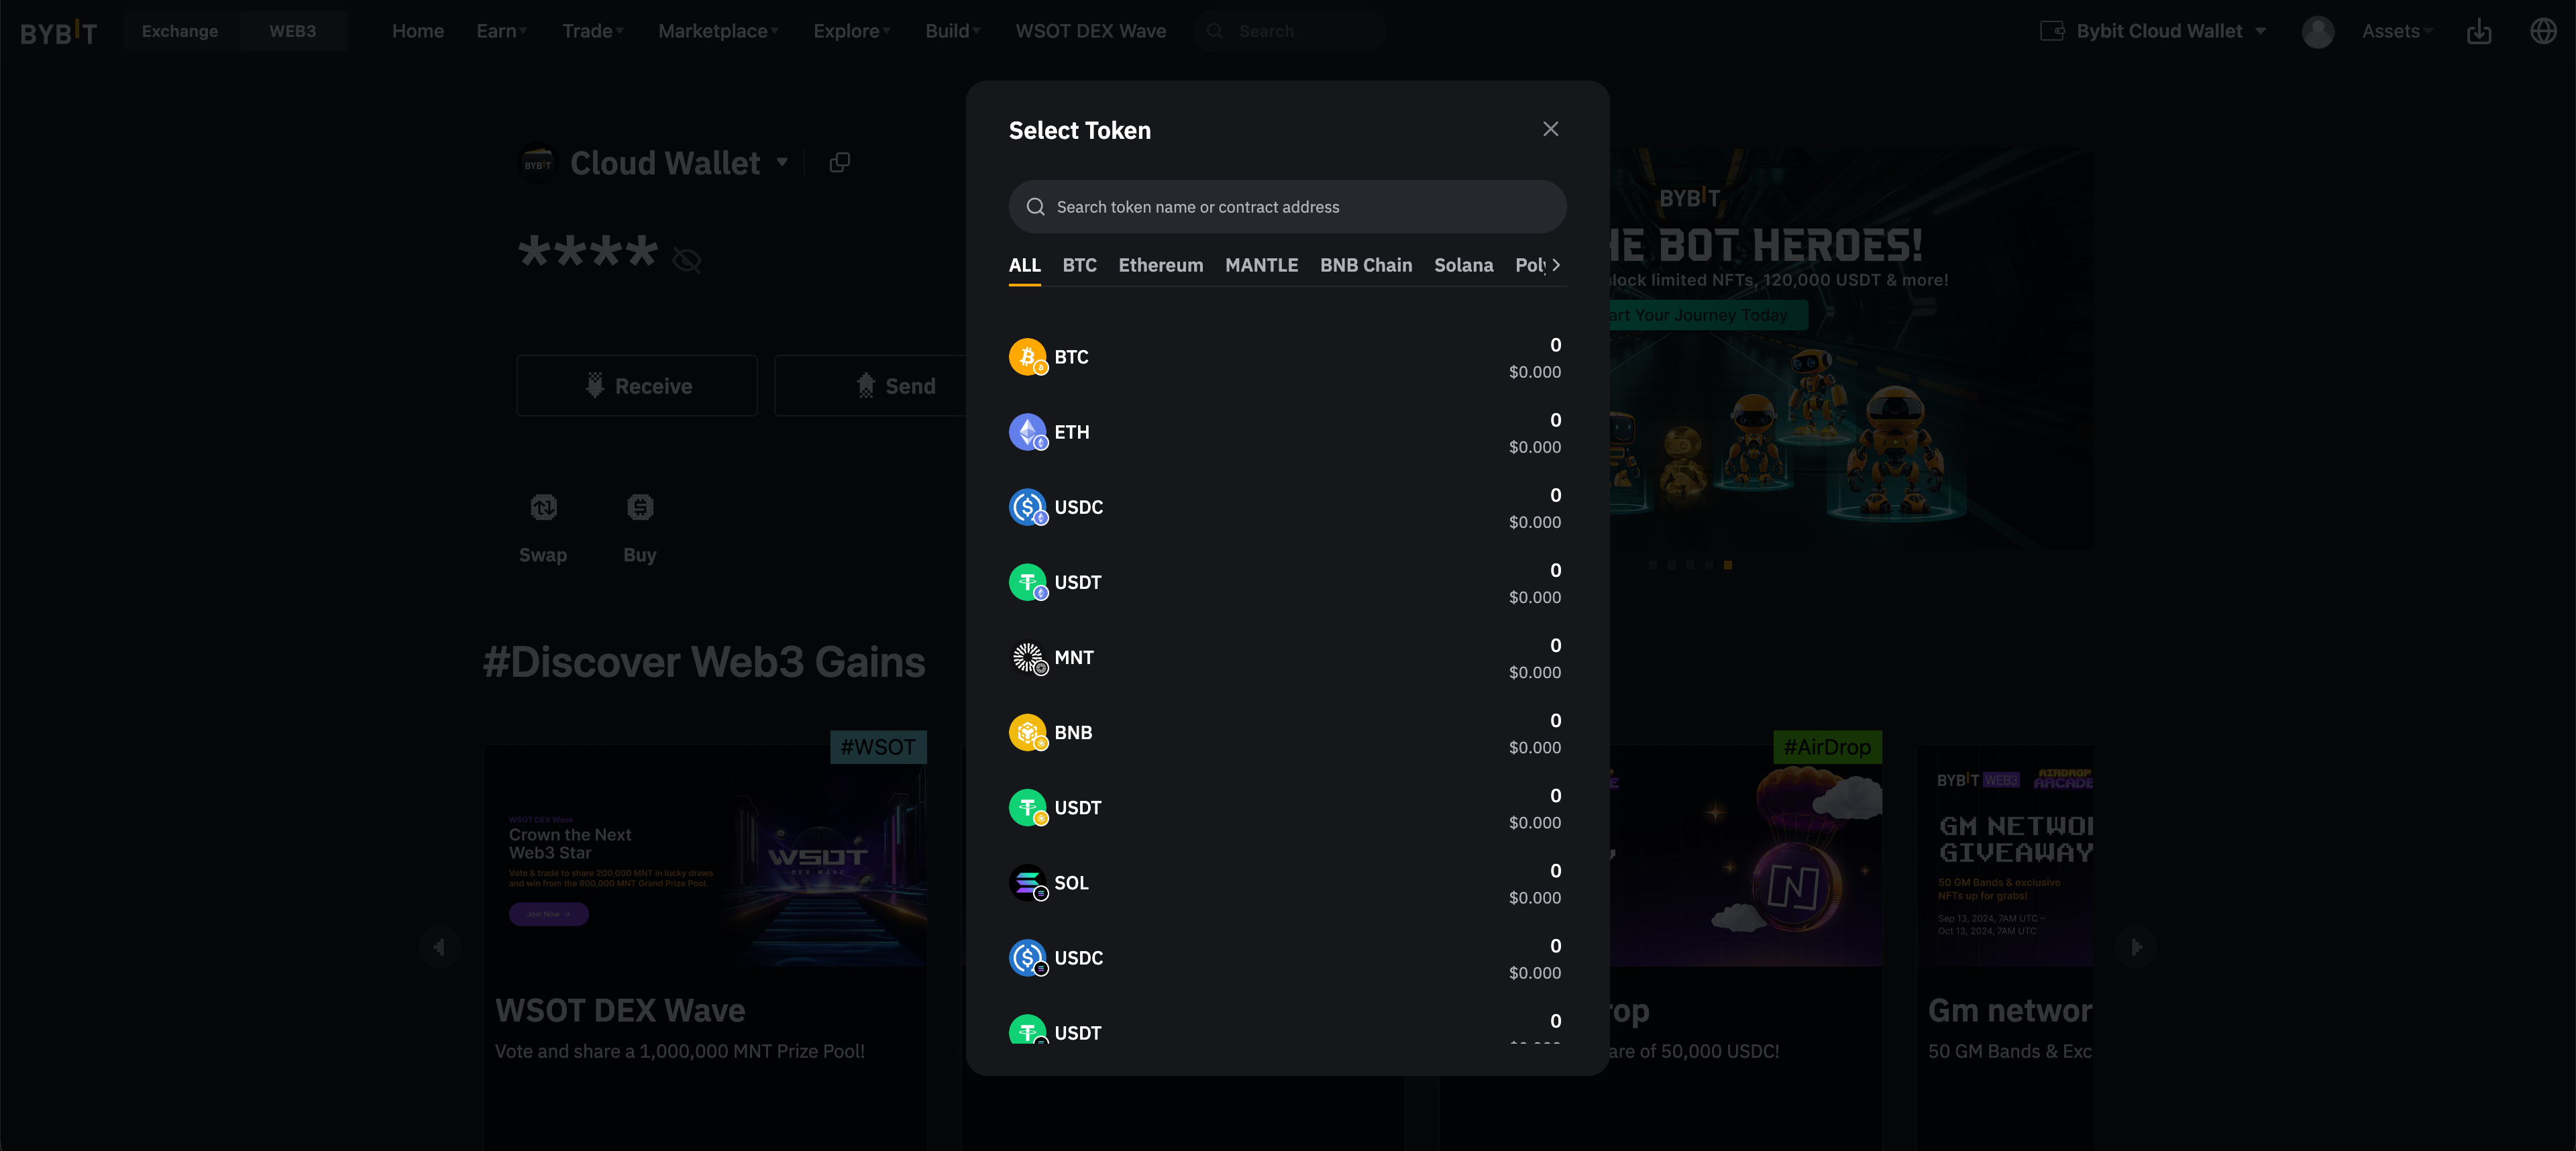Pick USDC on Ethereum token icon
The height and width of the screenshot is (1151, 2576).
point(1027,507)
